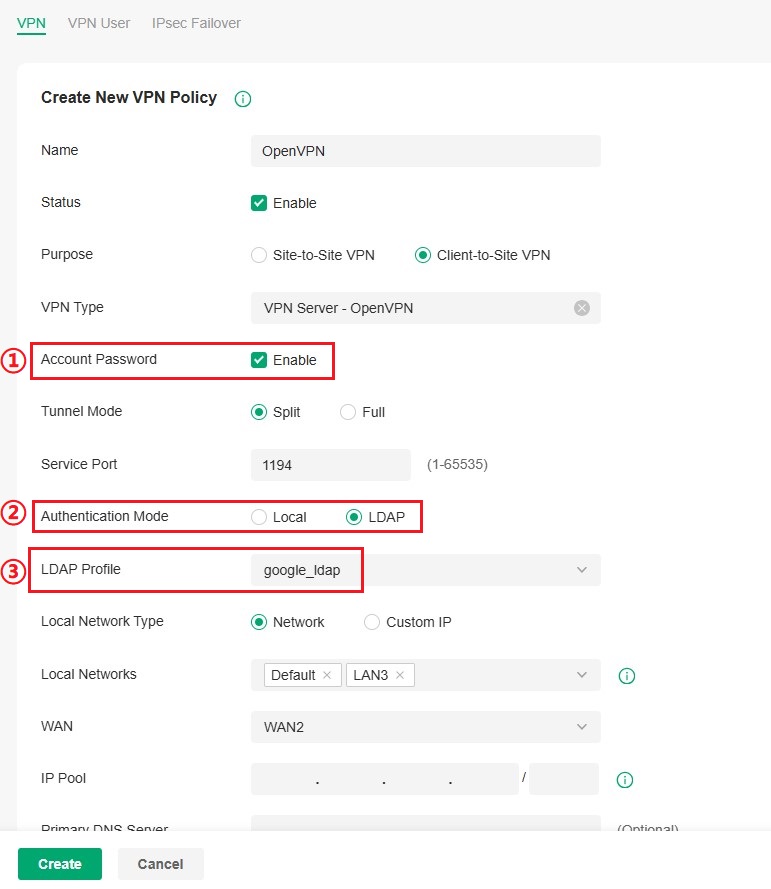
Task: Select Network as Local Network Type
Action: tap(259, 622)
